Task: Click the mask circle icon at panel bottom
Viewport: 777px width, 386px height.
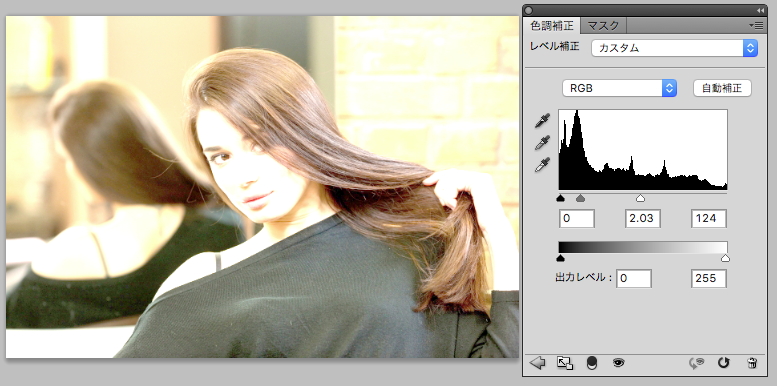Action: click(x=592, y=363)
